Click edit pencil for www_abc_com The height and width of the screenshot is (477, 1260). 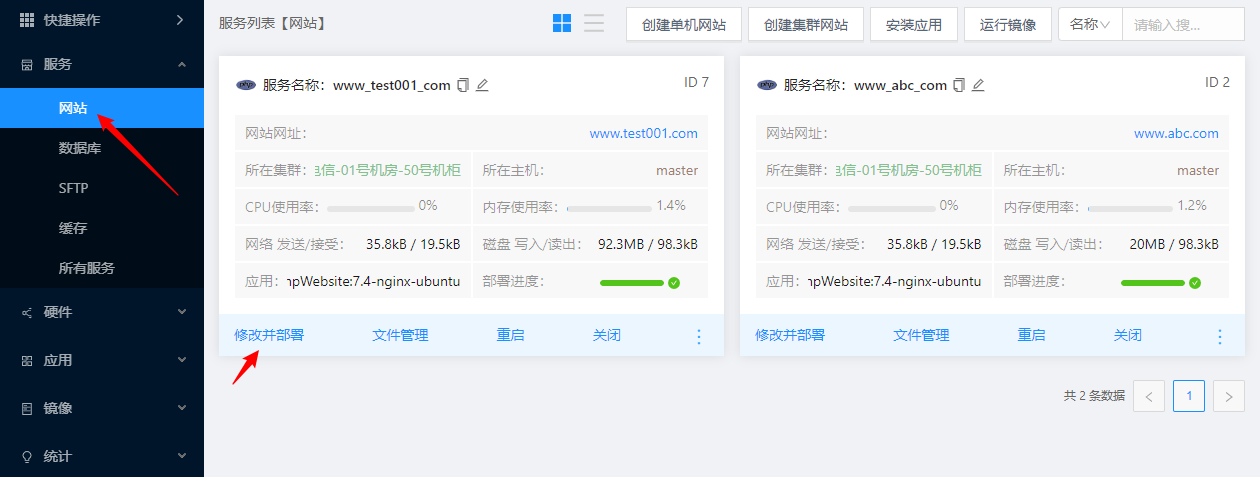click(978, 85)
